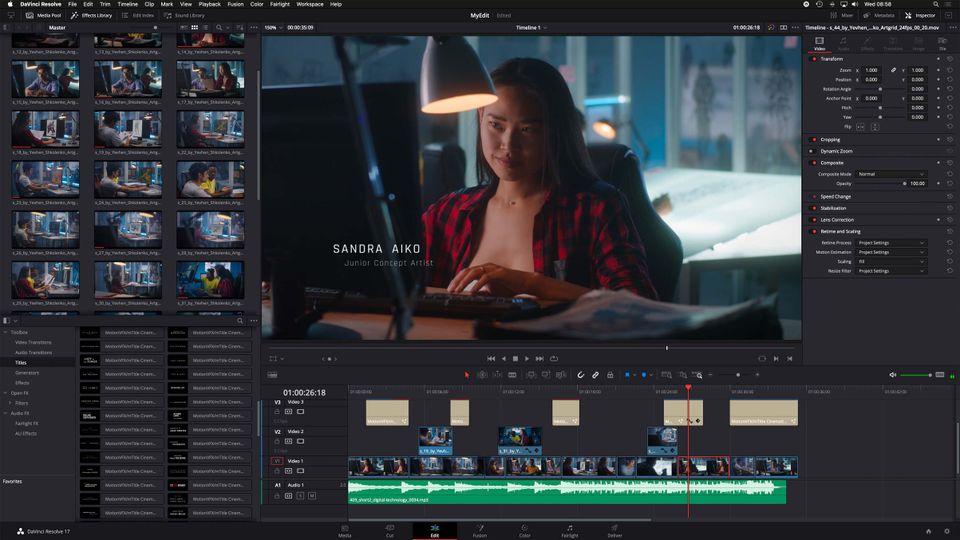Screen dimensions: 960x540
Task: Open viewer three-dot options menu
Action: click(x=795, y=28)
